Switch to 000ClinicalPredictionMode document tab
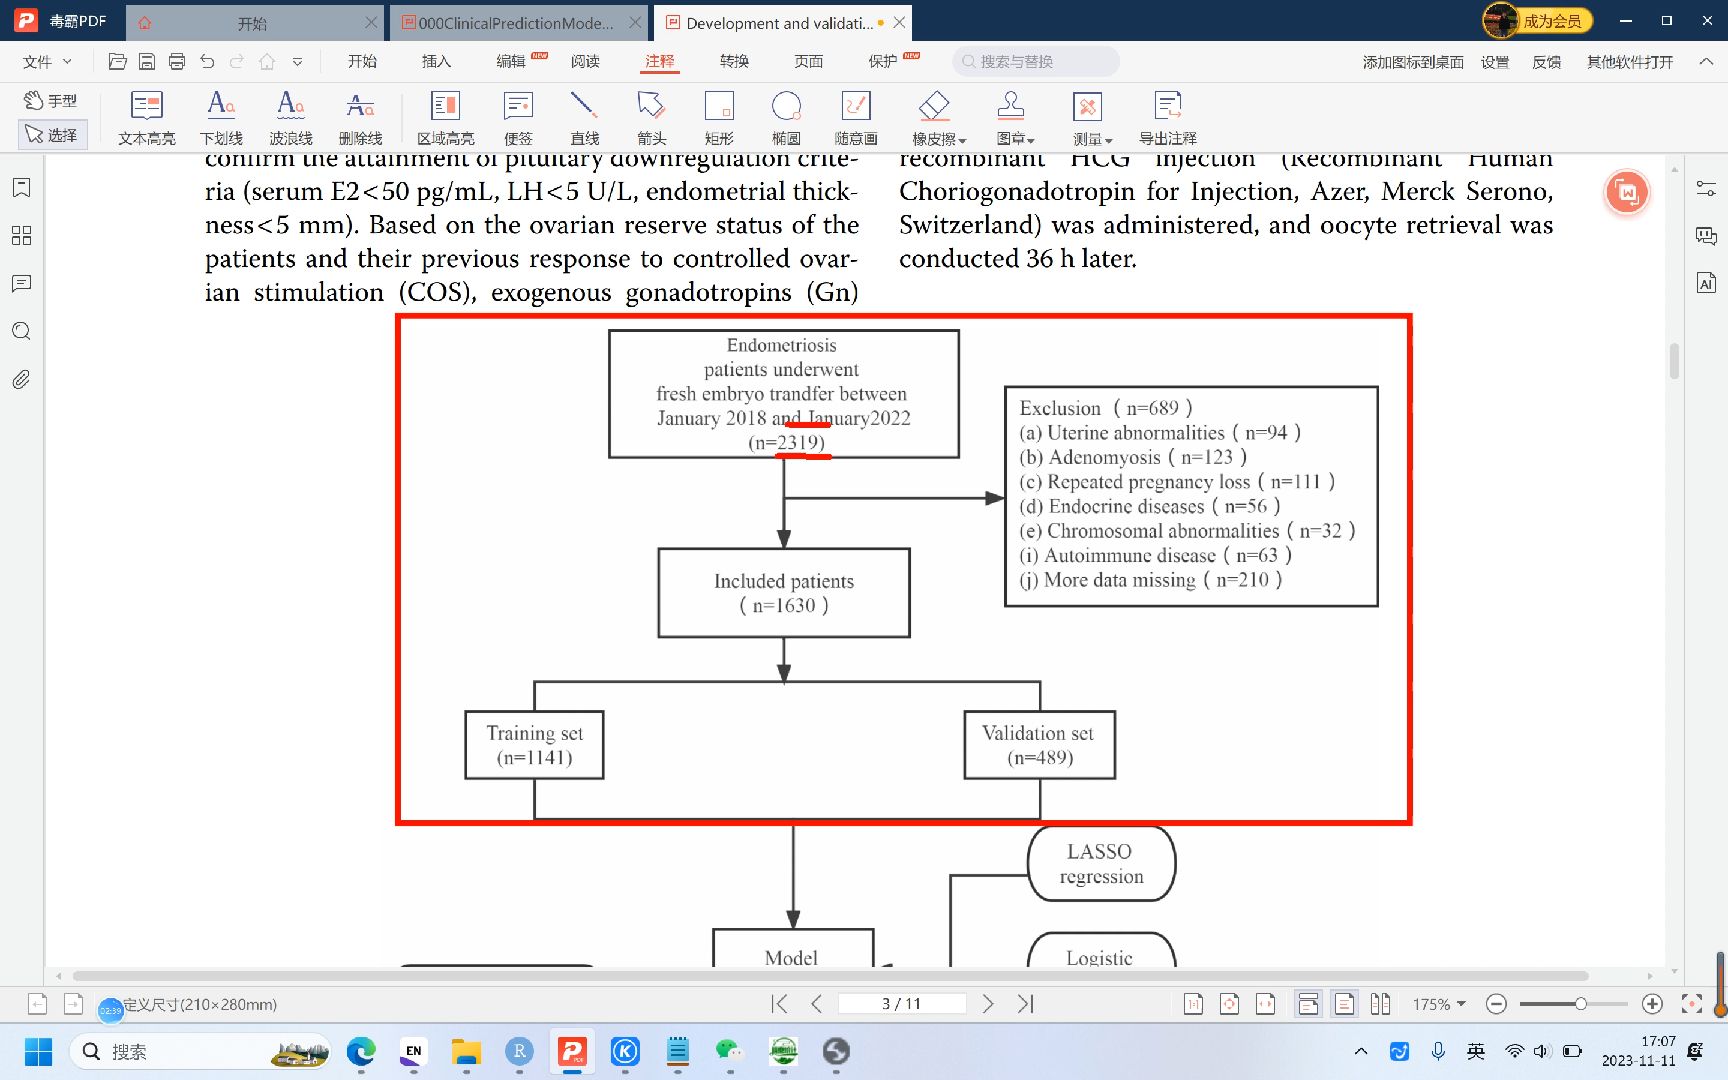This screenshot has width=1728, height=1080. click(x=517, y=23)
